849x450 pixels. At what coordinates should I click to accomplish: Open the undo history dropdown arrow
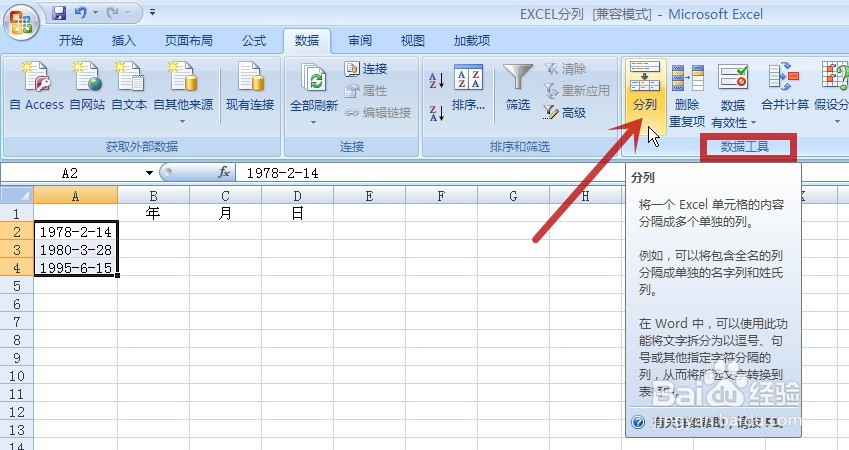(x=95, y=12)
